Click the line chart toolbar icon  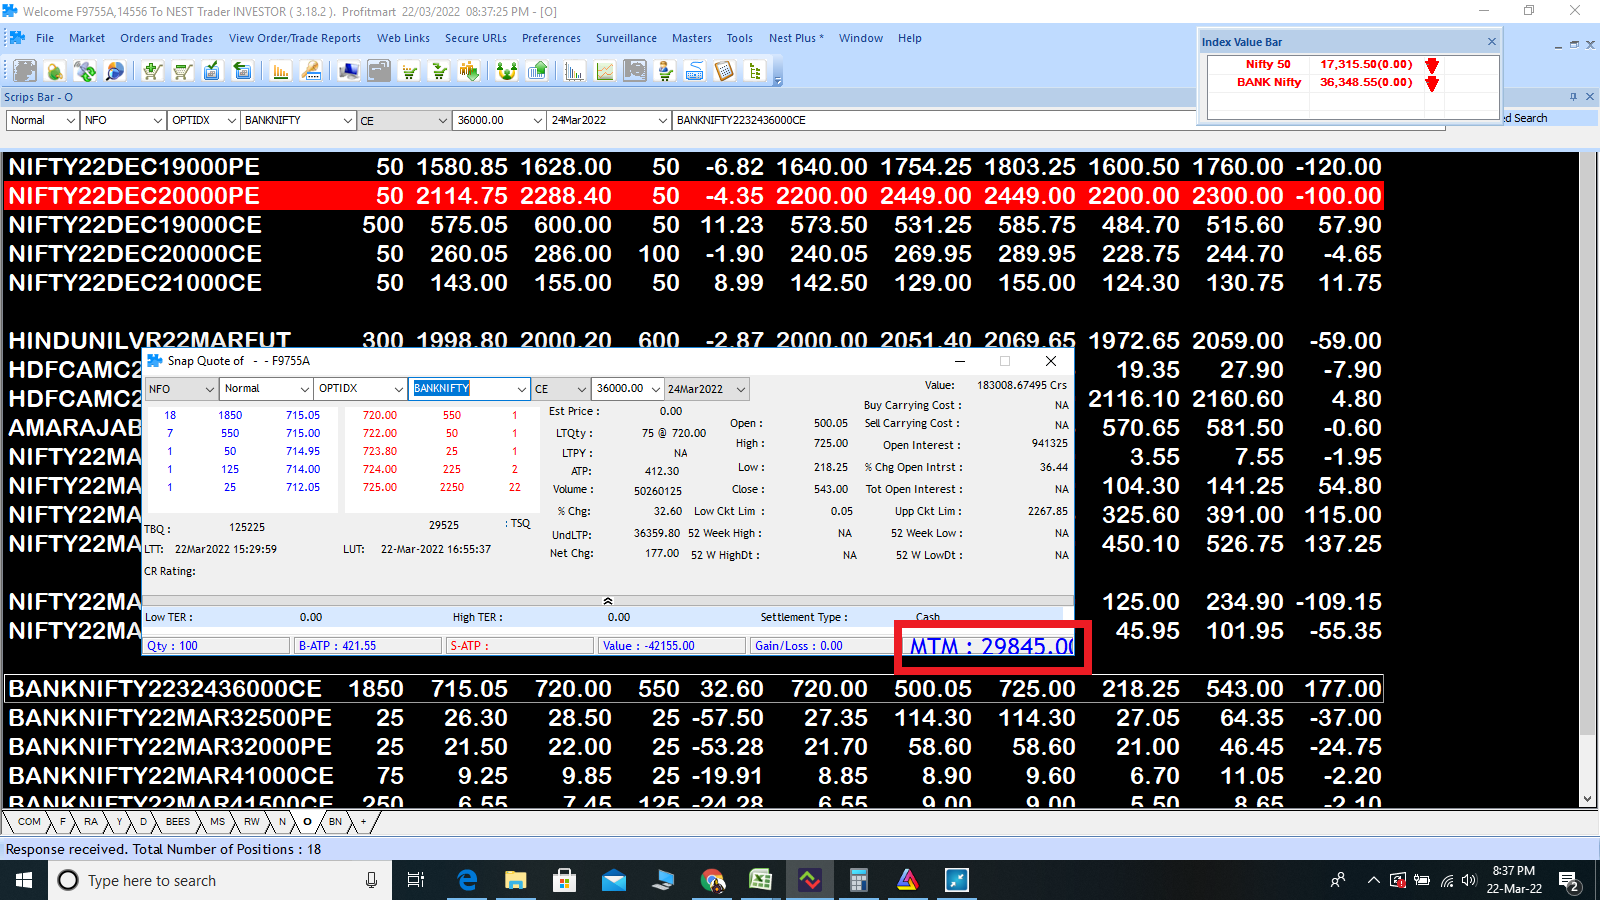pos(605,71)
